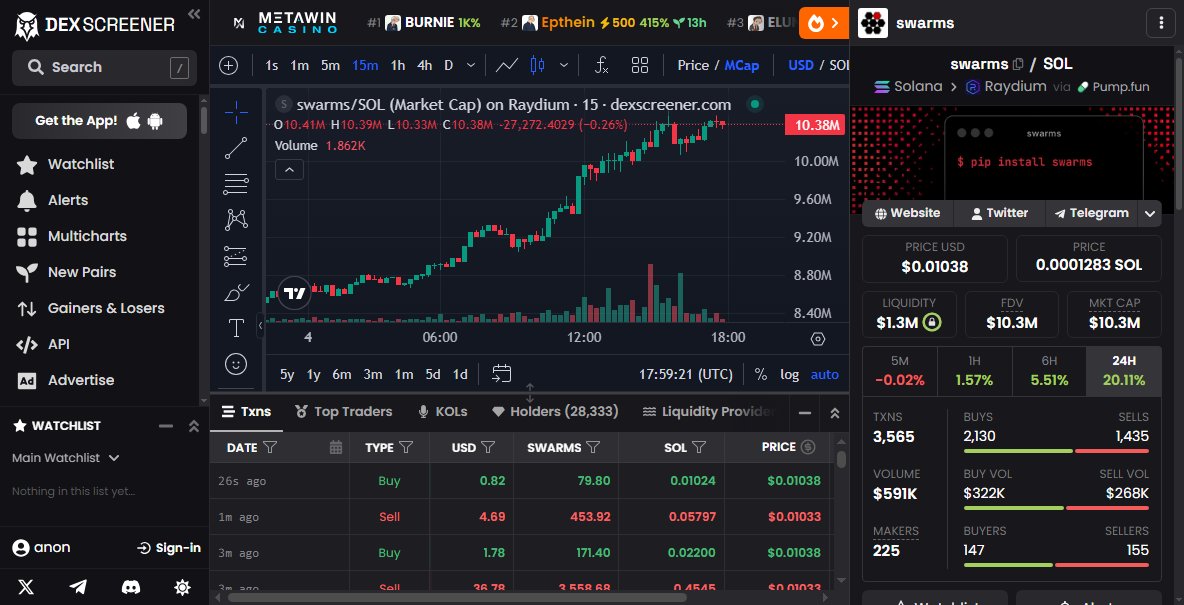1184x605 pixels.
Task: Expand chart type dropdown arrow
Action: [x=563, y=66]
